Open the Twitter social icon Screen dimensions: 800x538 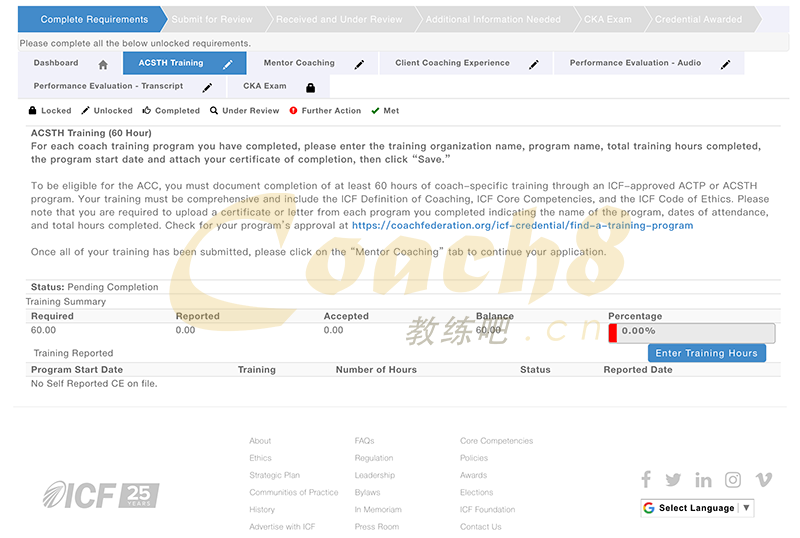tap(673, 480)
